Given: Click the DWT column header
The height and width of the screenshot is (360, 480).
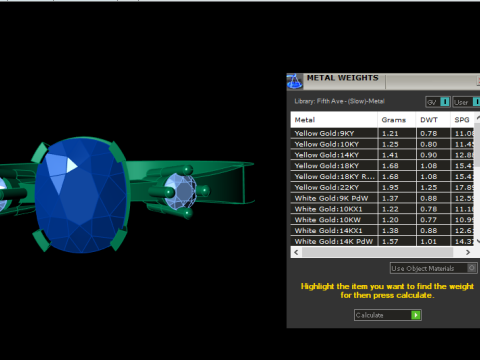Looking at the screenshot, I should (433, 120).
